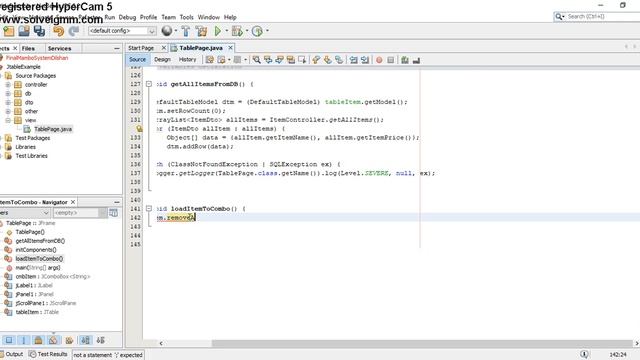Collapse the loadItemToCombo method code fold

(149, 209)
